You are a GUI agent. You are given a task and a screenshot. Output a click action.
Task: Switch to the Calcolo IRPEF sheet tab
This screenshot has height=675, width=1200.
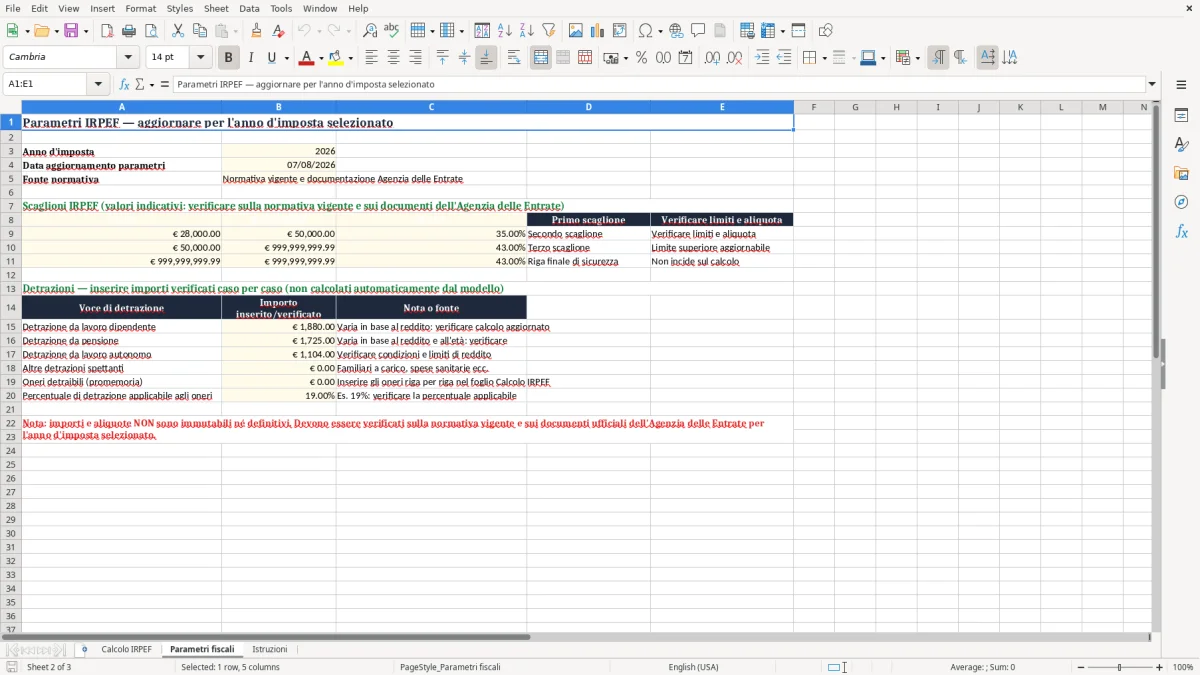[x=126, y=650]
